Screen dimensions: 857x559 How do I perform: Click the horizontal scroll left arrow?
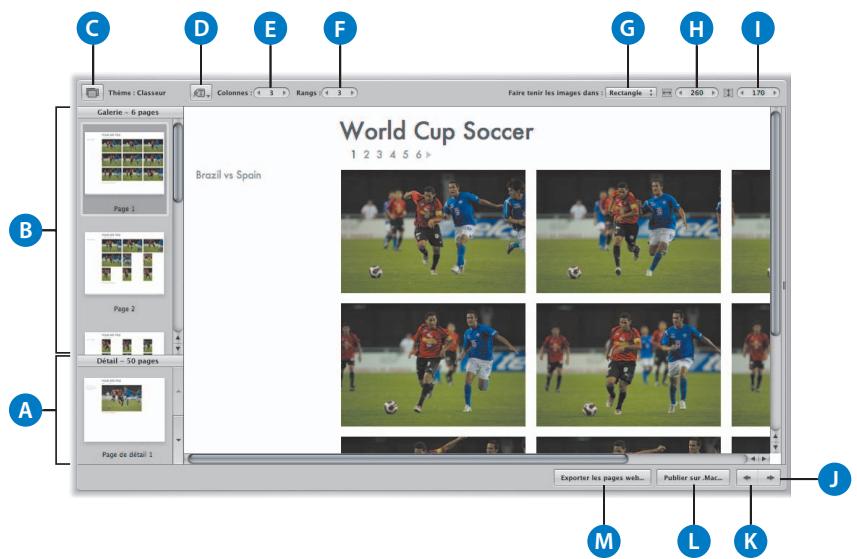point(753,459)
